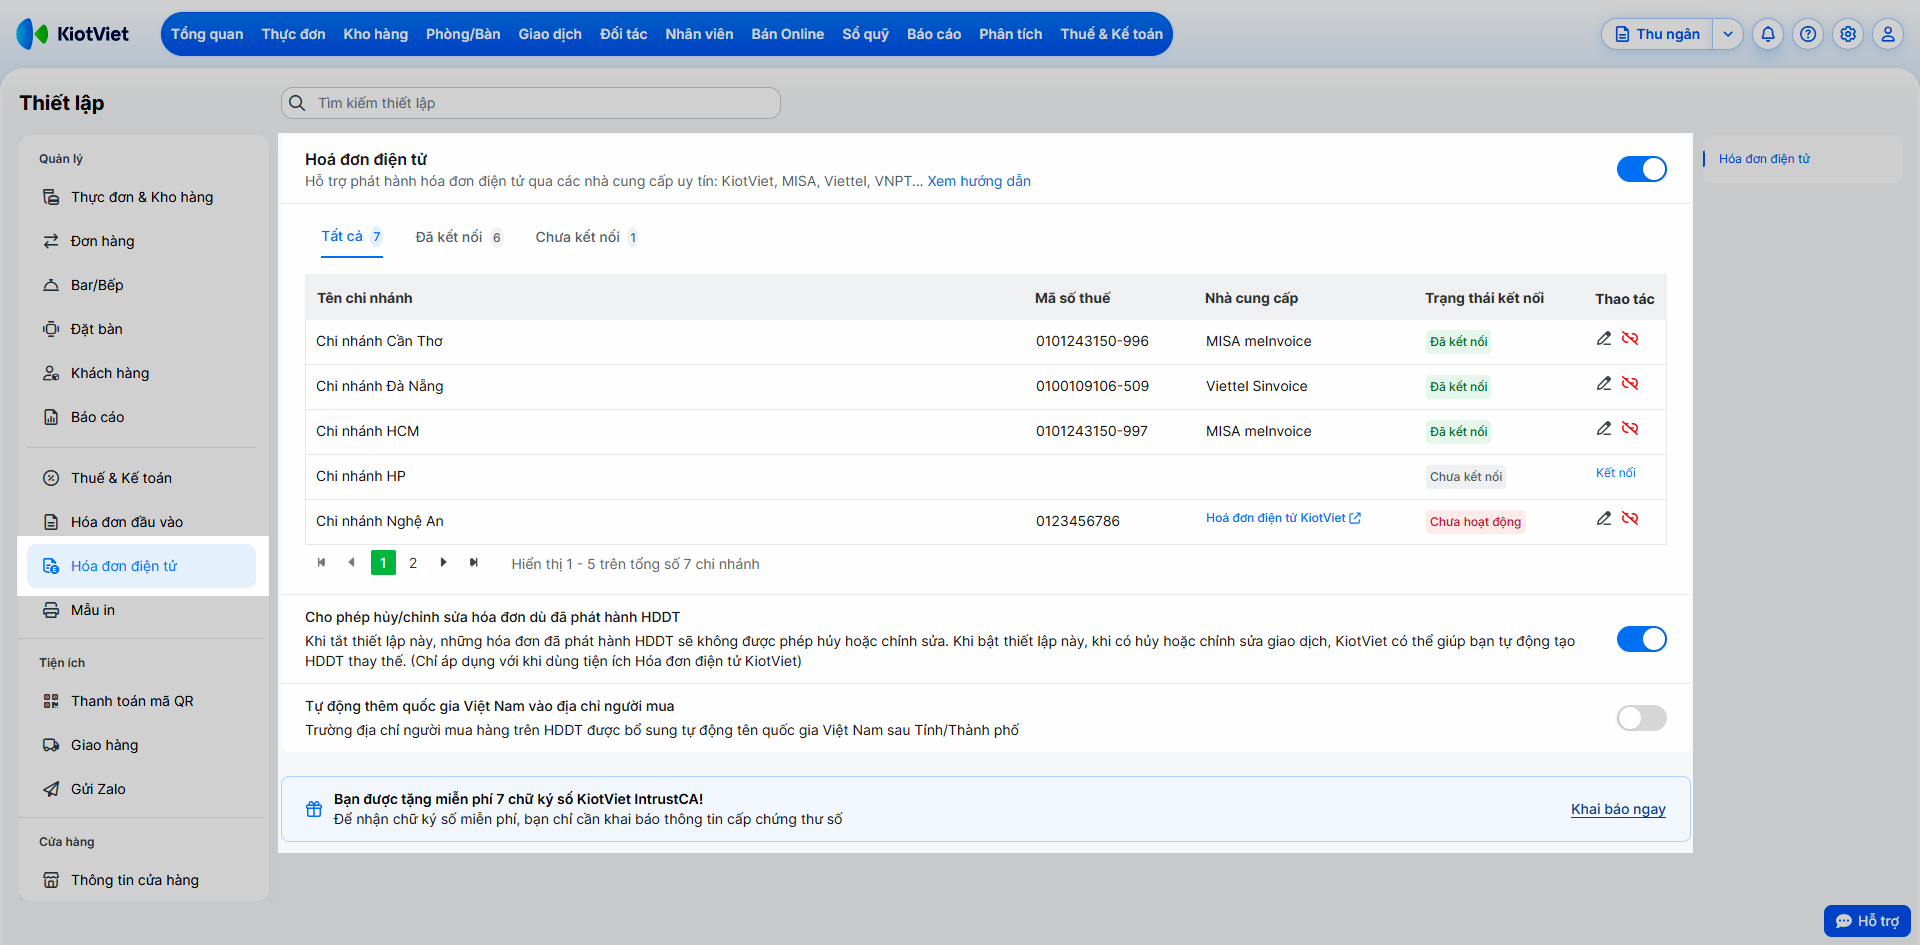The width and height of the screenshot is (1920, 945).
Task: Edit the Chi nhánh Cần Thơ connection
Action: point(1604,339)
